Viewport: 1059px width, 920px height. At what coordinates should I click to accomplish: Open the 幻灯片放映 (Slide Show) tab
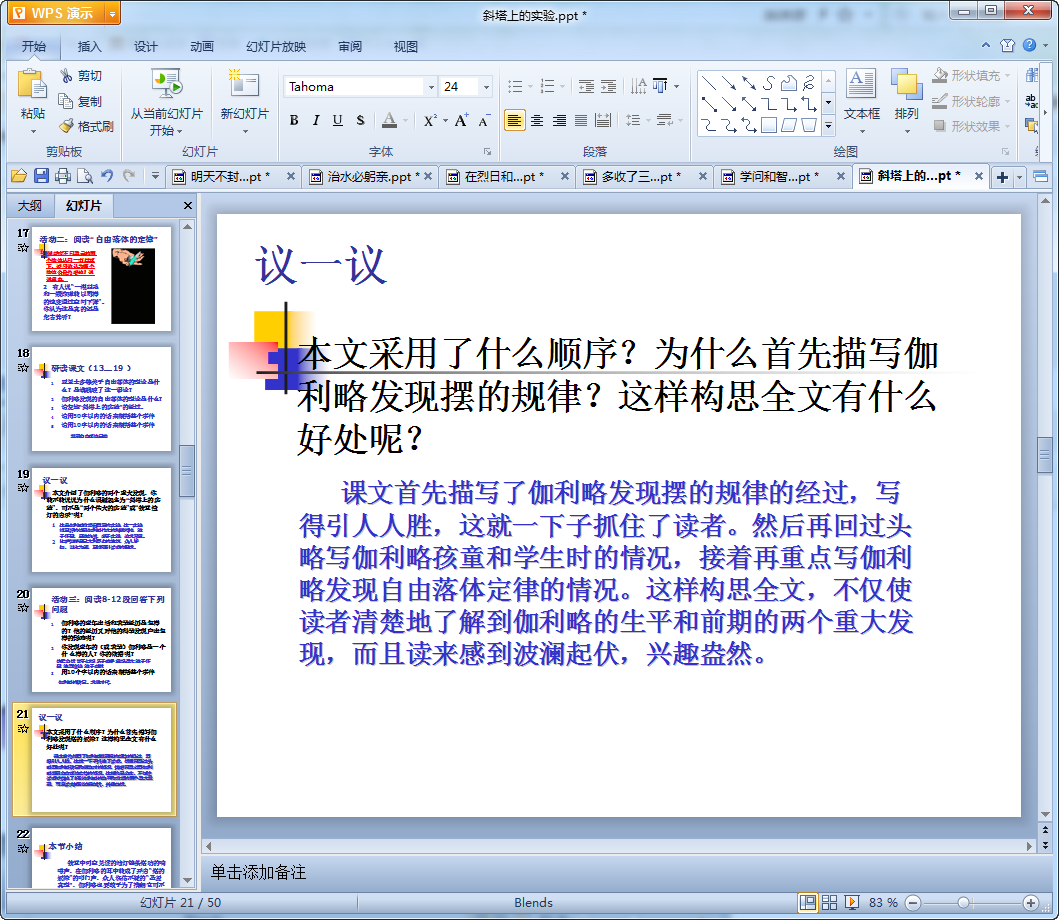point(276,46)
